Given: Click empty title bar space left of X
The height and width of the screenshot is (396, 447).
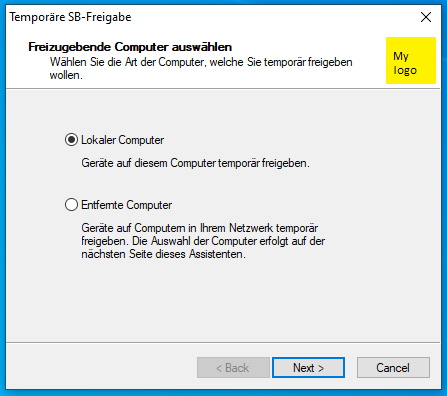Looking at the screenshot, I should [273, 17].
